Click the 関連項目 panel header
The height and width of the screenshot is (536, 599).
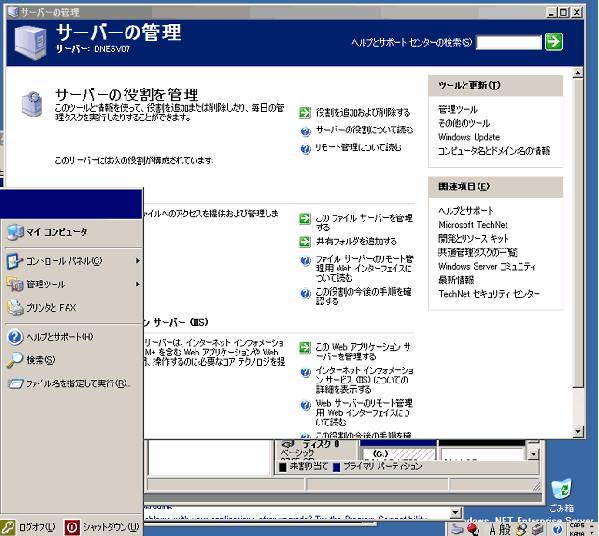pyautogui.click(x=495, y=187)
